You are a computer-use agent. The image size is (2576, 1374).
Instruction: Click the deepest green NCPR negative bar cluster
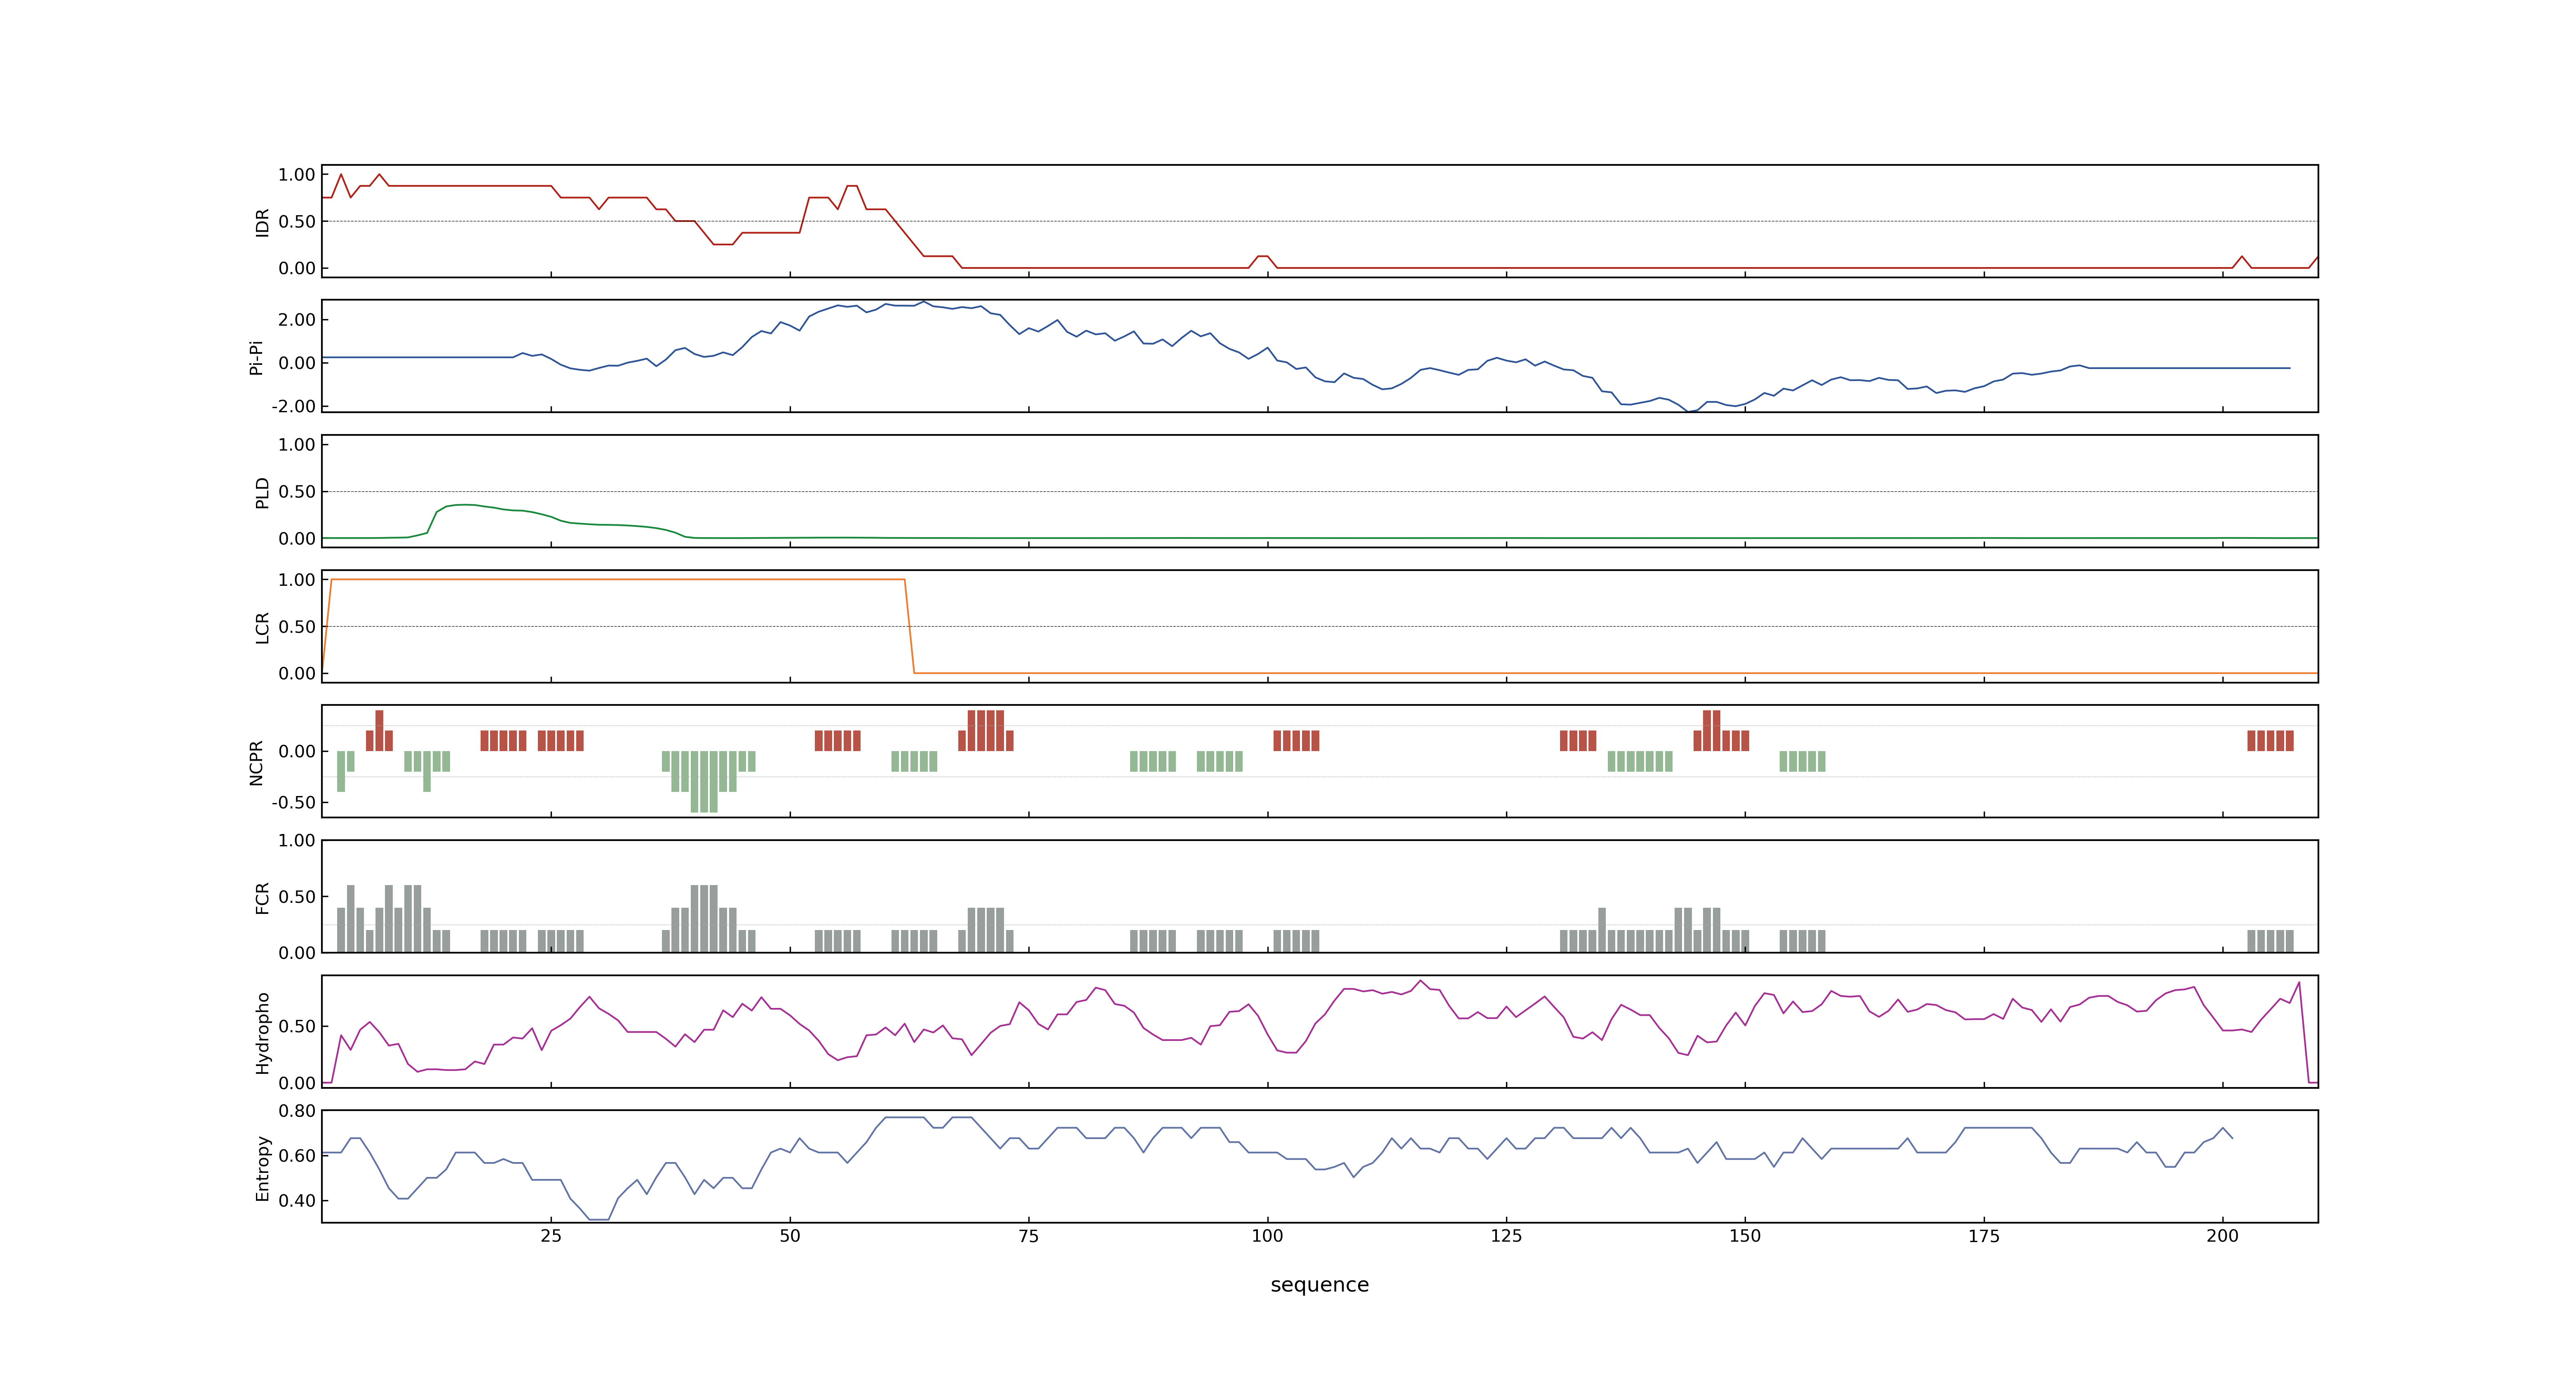point(704,781)
